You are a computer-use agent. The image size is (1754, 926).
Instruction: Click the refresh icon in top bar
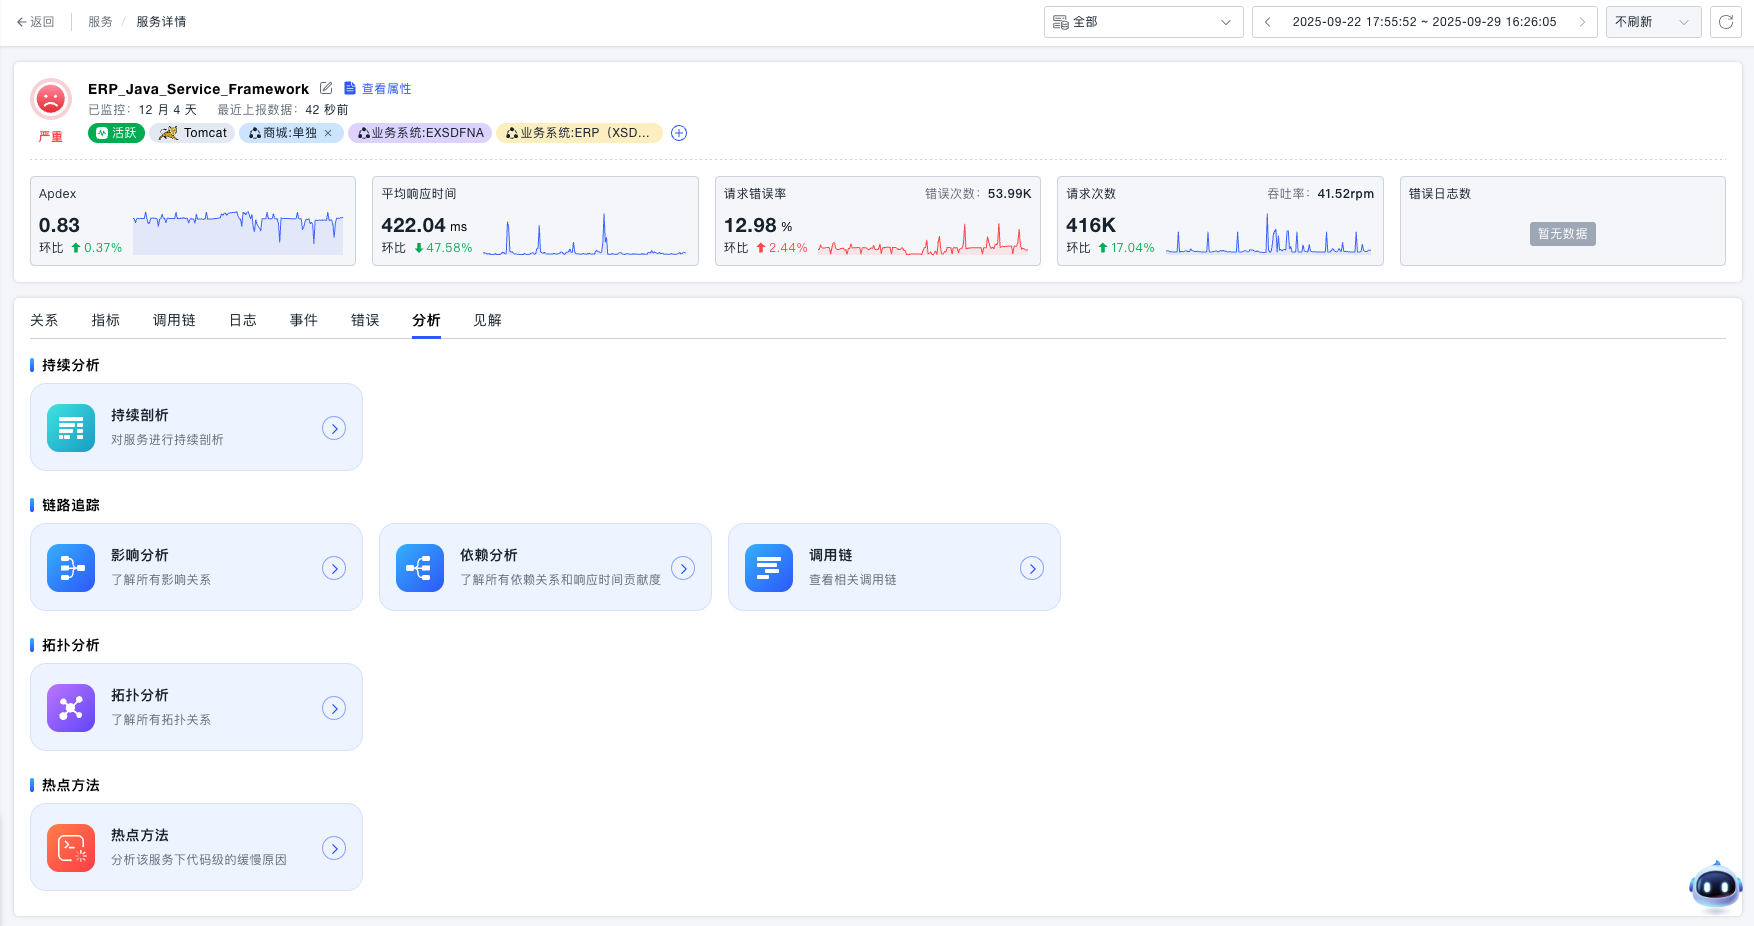tap(1725, 22)
